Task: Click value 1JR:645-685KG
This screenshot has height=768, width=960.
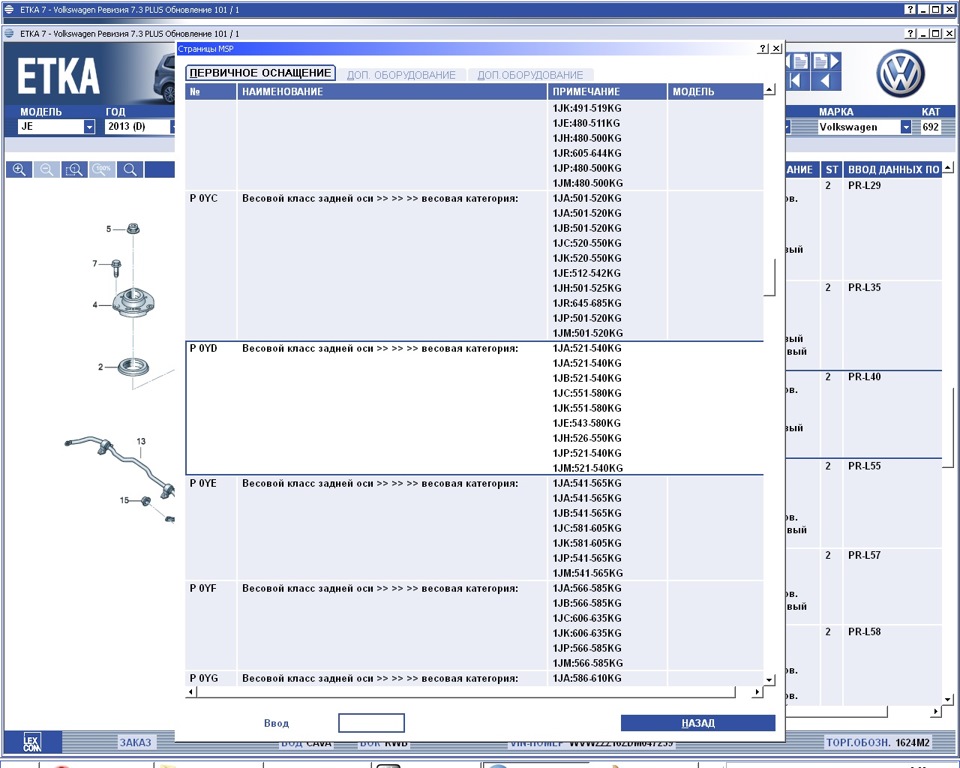Action: (x=587, y=303)
